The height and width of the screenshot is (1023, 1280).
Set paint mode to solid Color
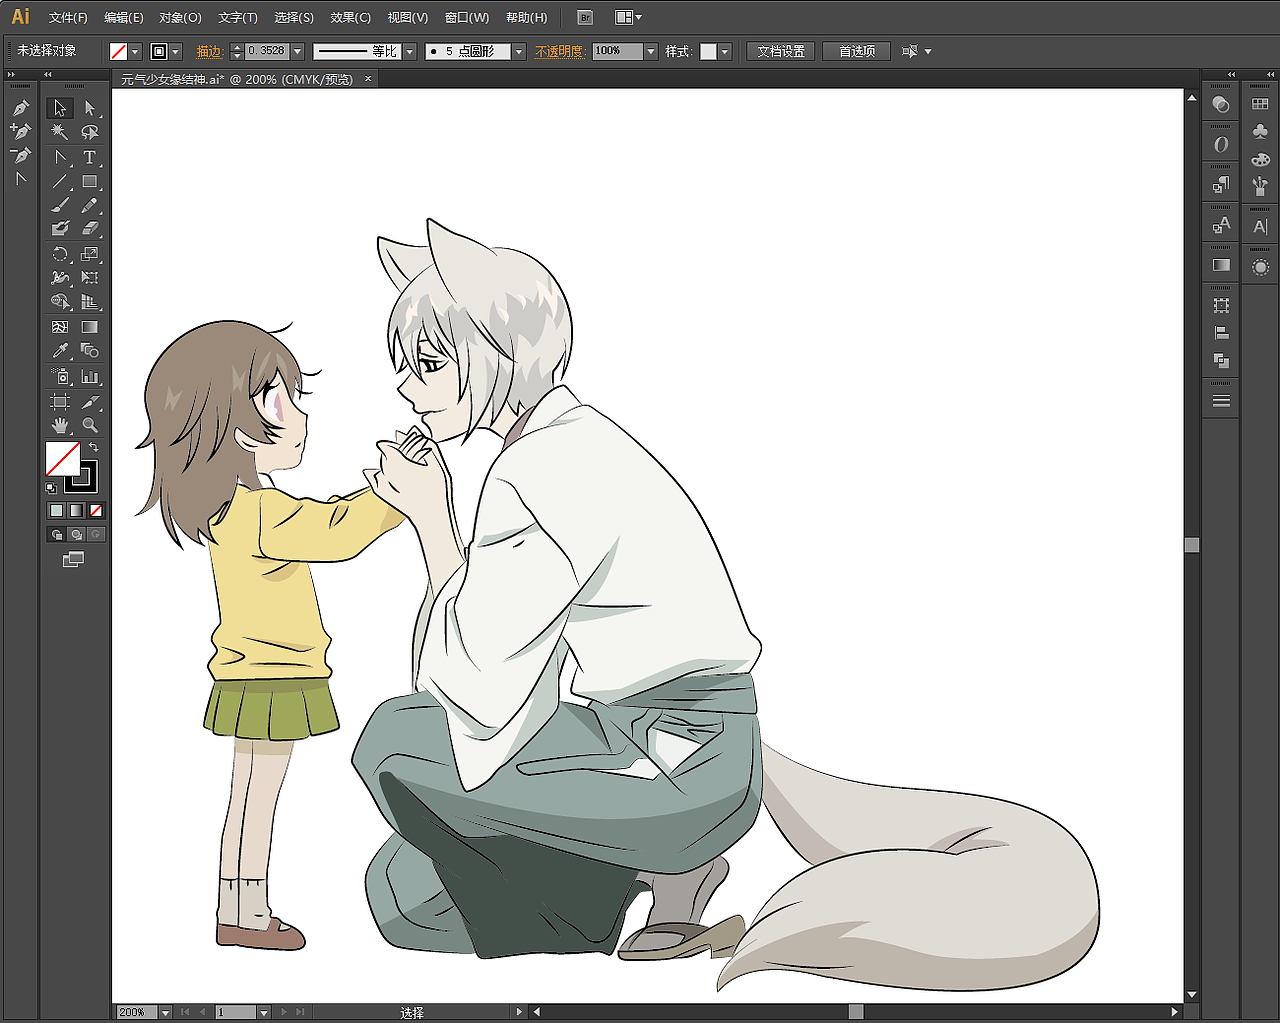click(56, 510)
